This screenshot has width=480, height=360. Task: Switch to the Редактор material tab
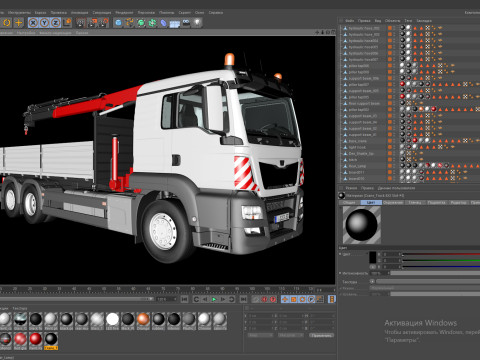(458, 203)
